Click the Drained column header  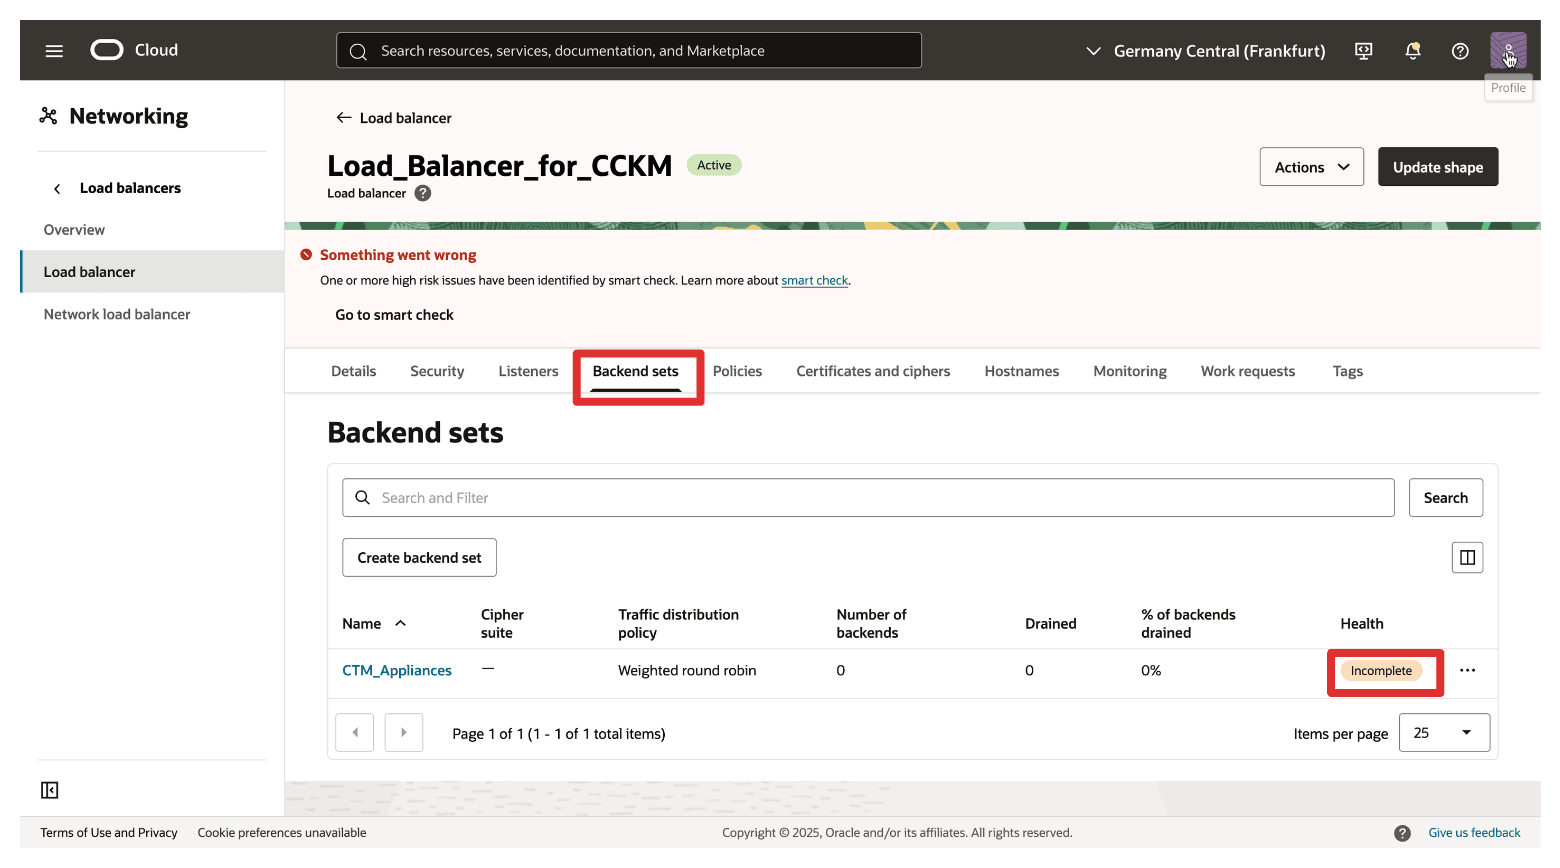click(1051, 624)
